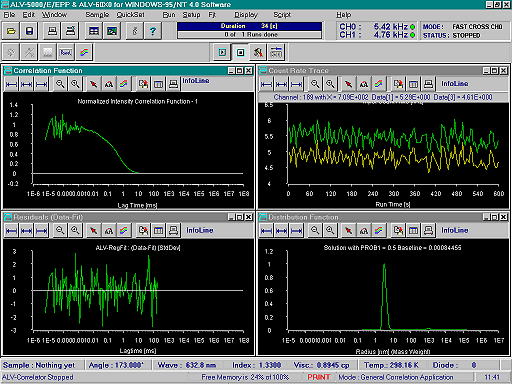Click InfoLine in Correlation Function window
The height and width of the screenshot is (384, 512).
[x=196, y=81]
